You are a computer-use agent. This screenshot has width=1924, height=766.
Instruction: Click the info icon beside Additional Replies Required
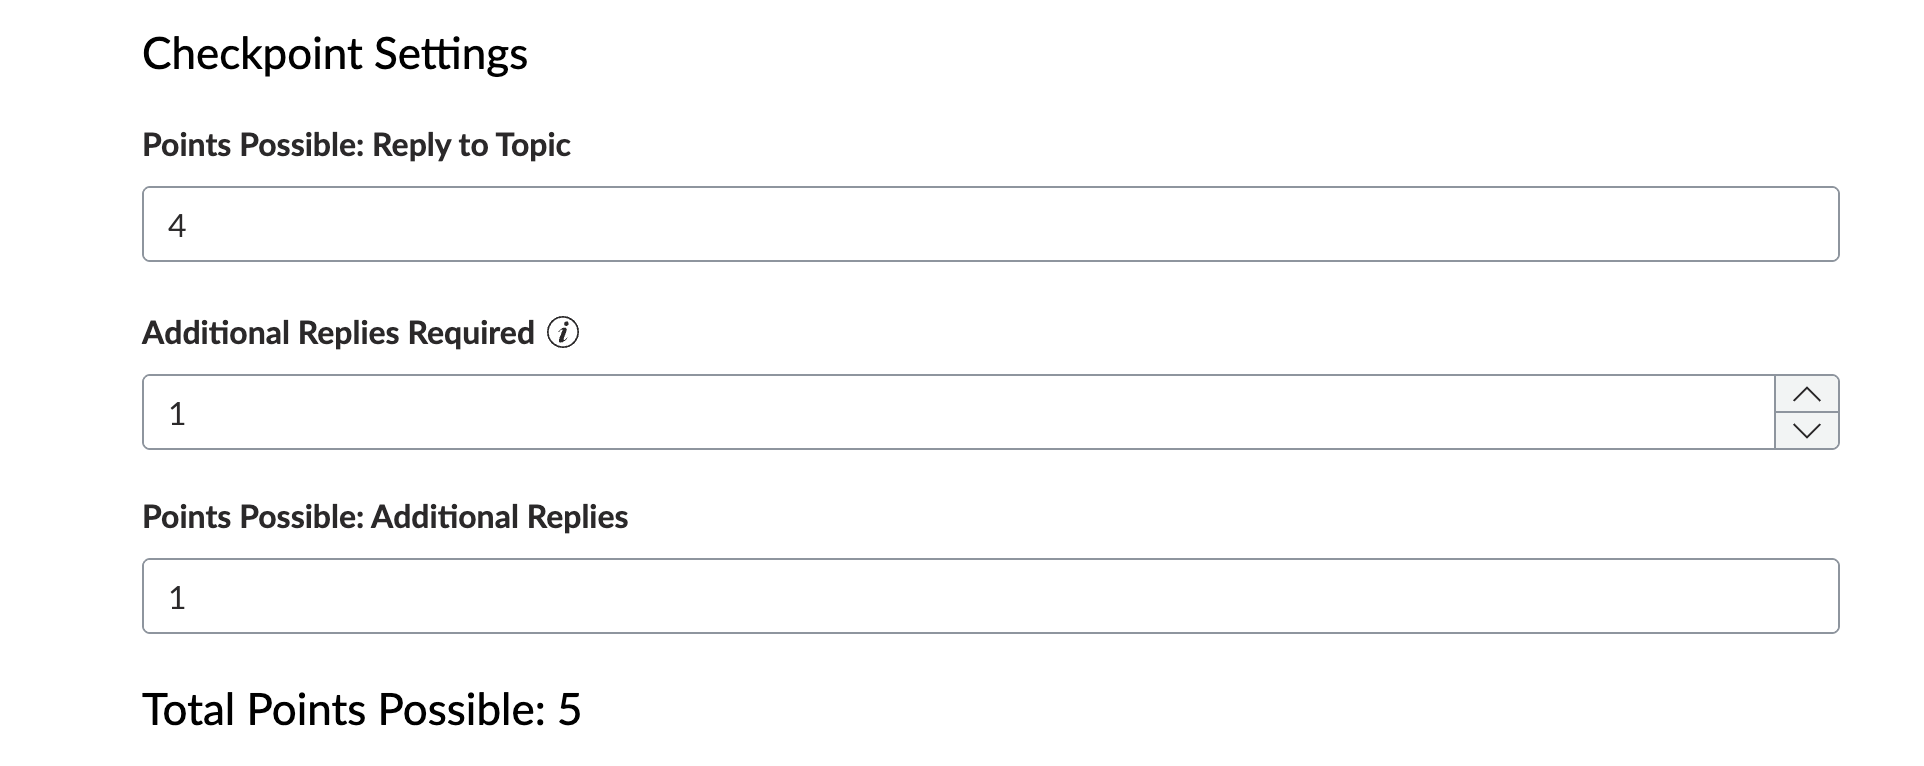563,332
